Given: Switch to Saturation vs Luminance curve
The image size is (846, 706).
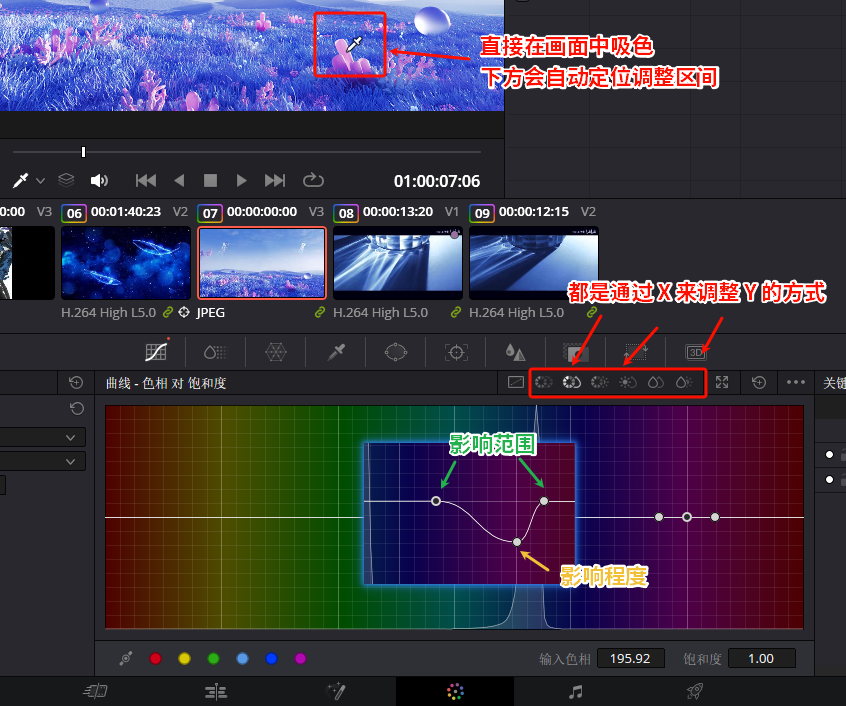Looking at the screenshot, I should [x=684, y=382].
